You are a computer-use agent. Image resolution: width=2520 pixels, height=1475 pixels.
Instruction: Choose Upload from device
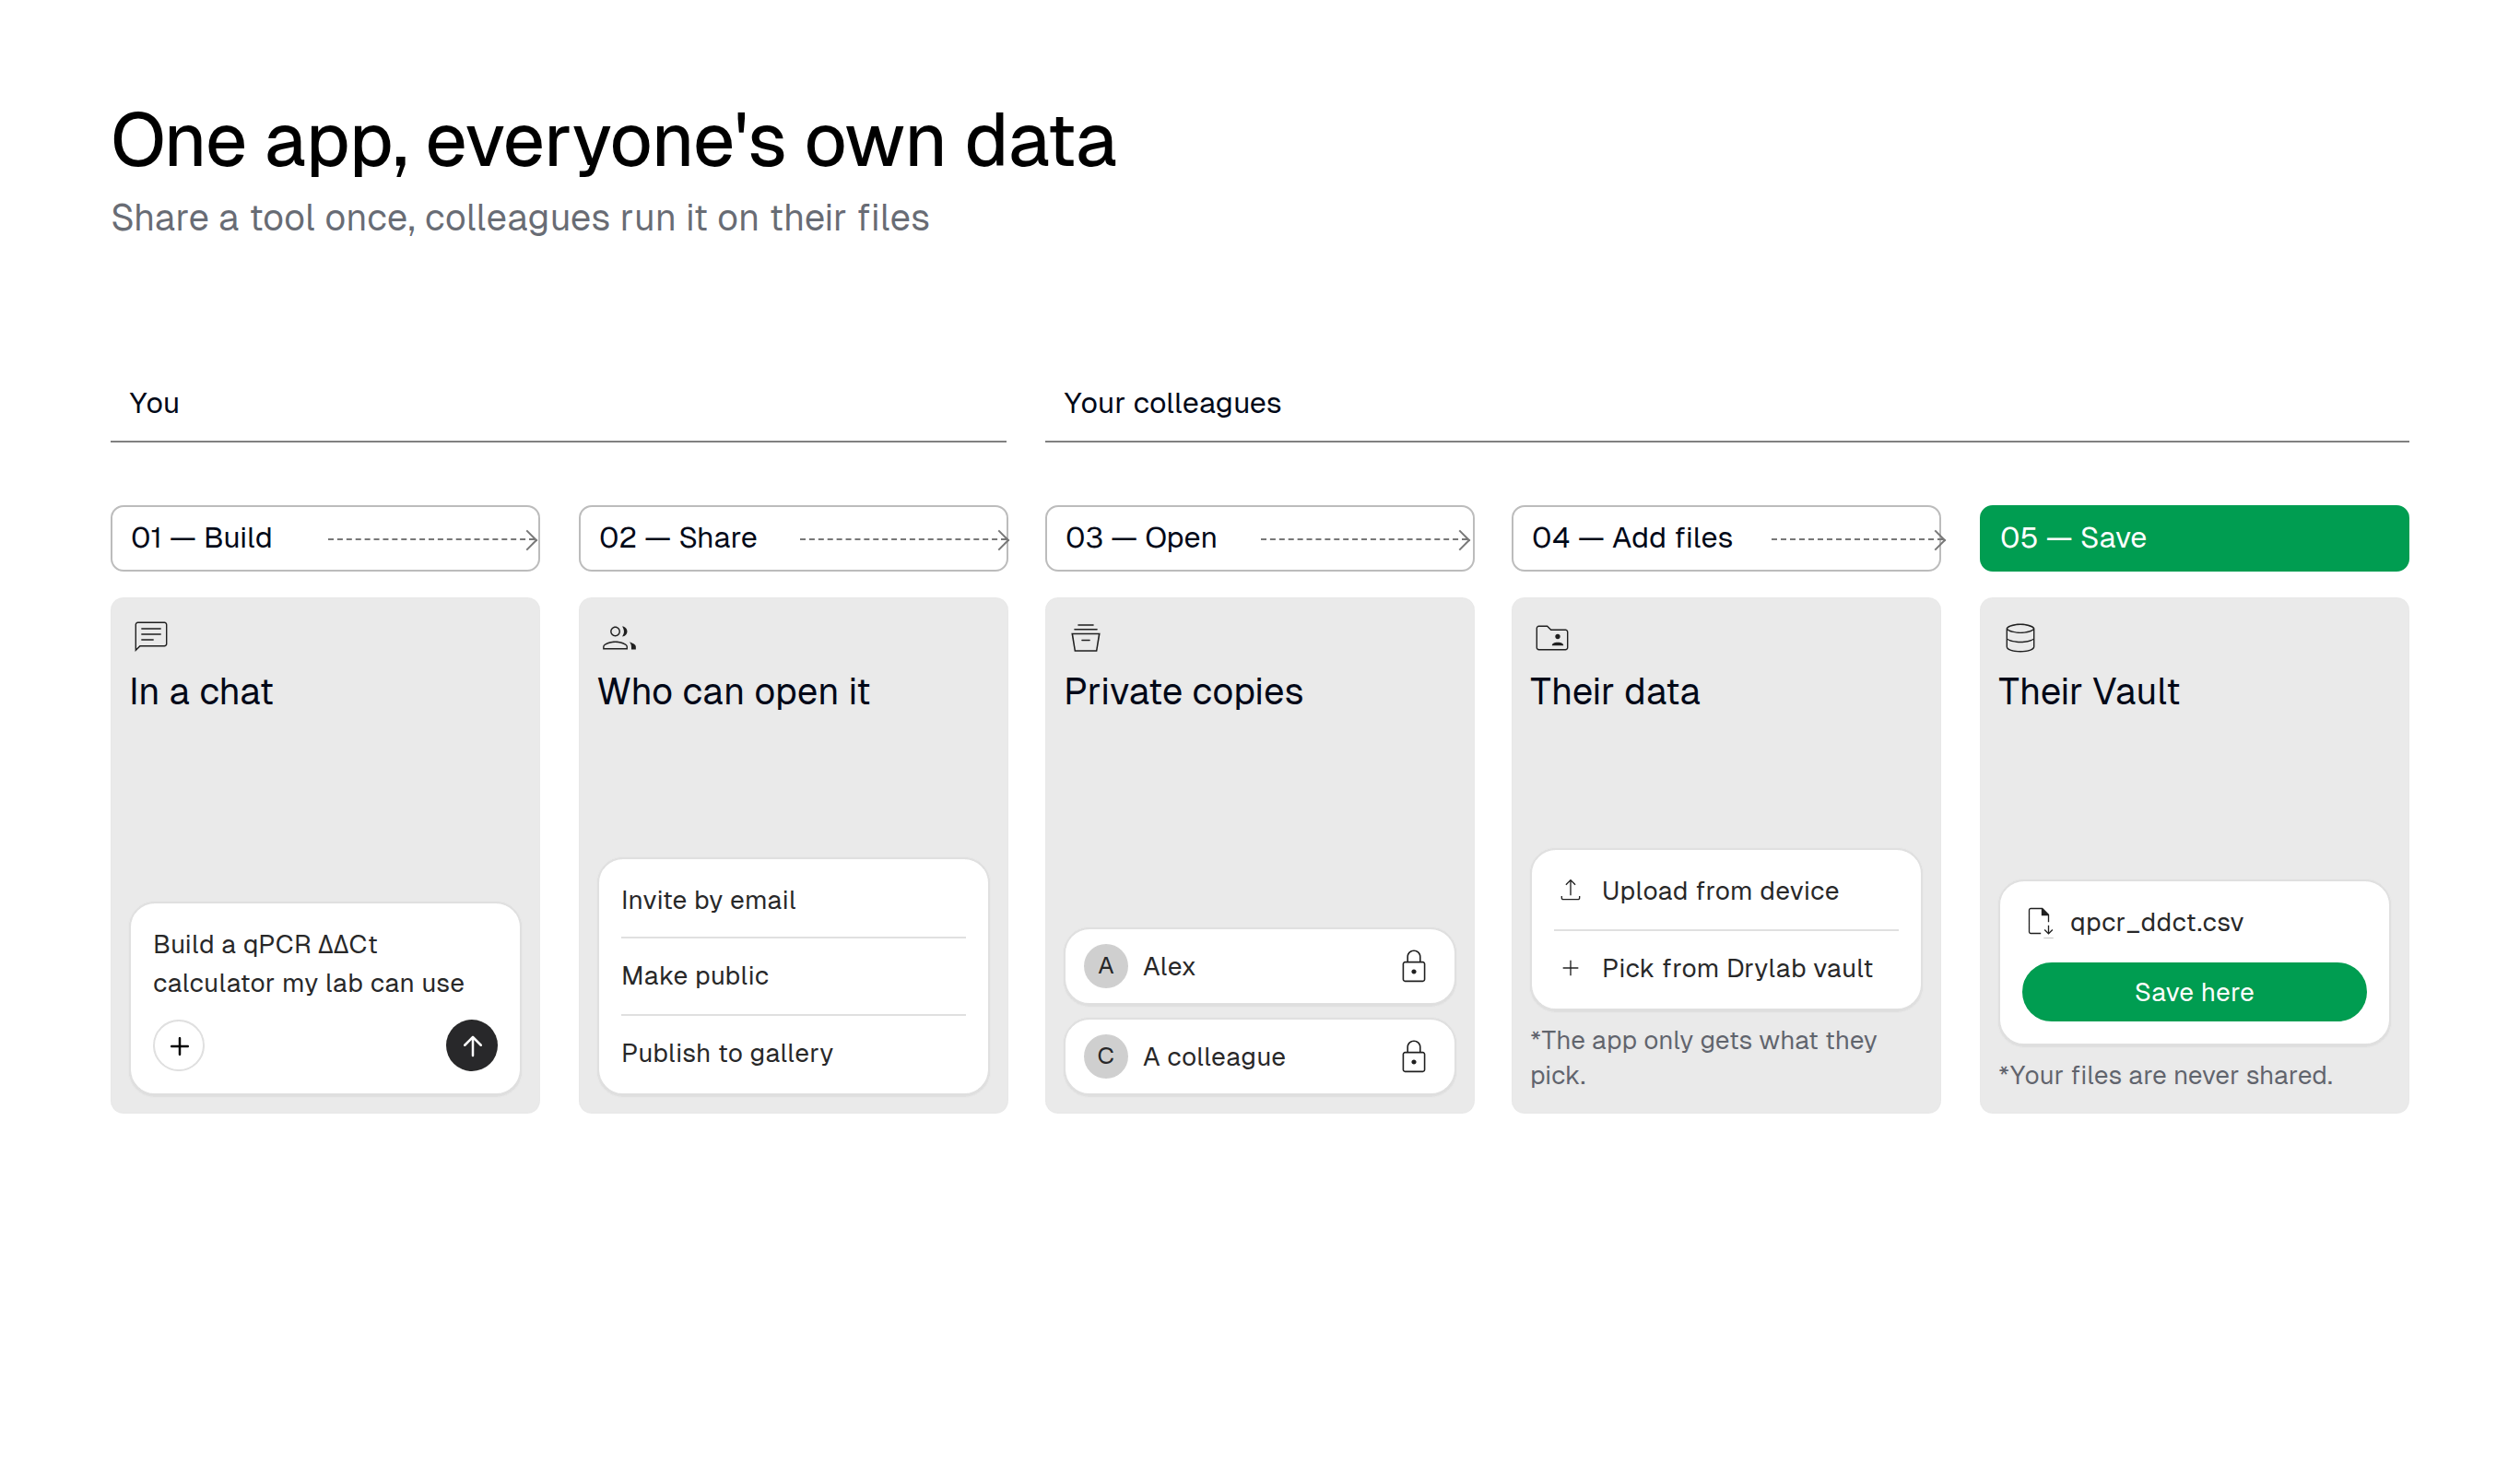click(x=1726, y=890)
